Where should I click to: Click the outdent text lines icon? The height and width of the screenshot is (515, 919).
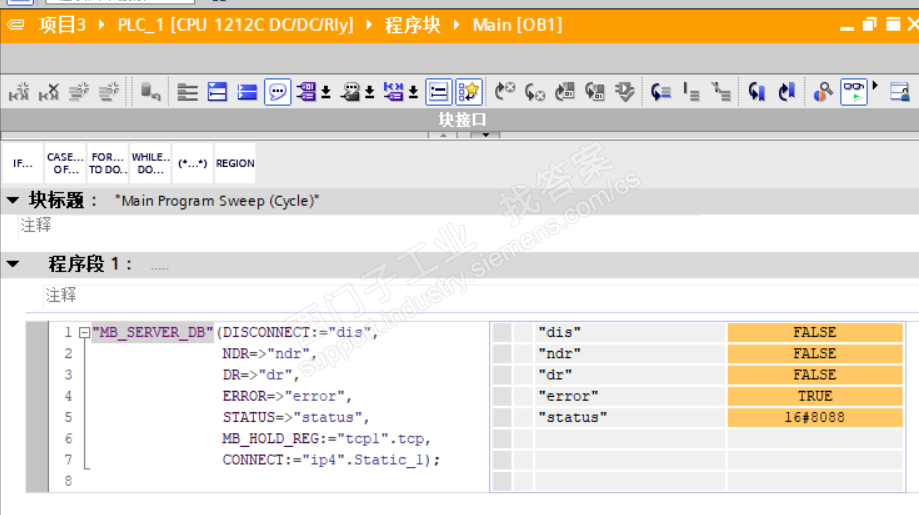click(691, 92)
